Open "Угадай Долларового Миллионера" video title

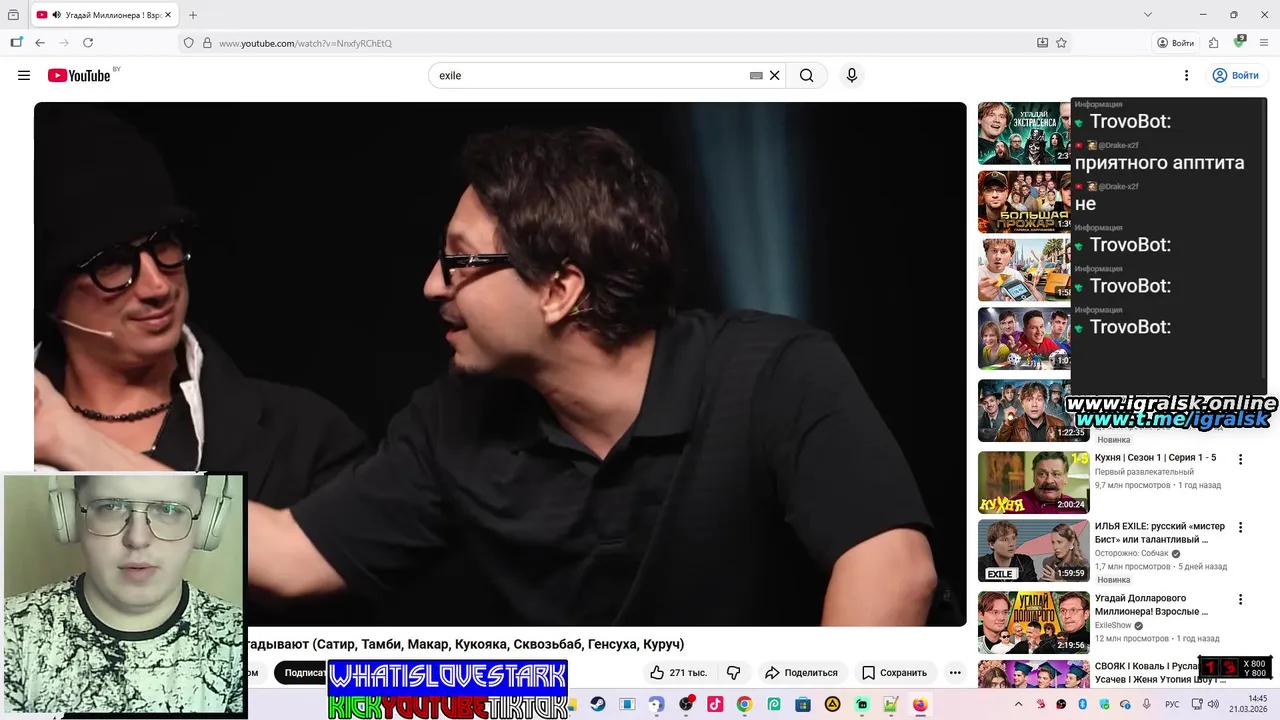1152,605
